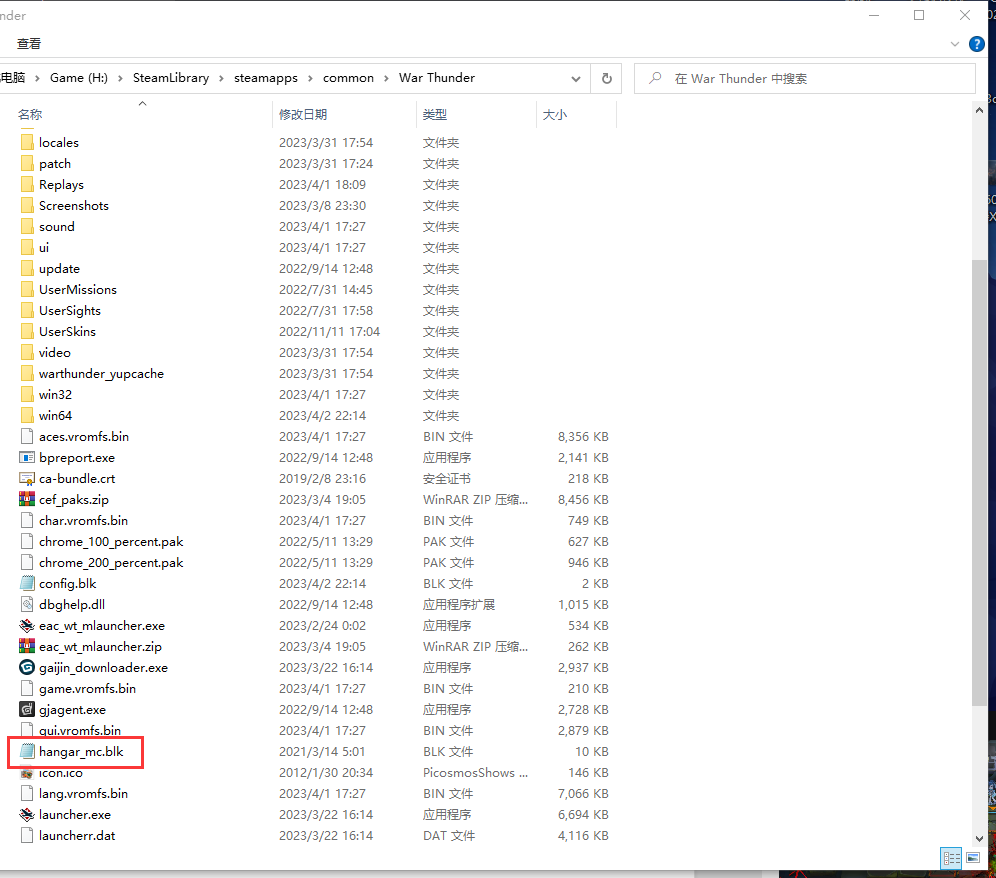This screenshot has width=996, height=878.
Task: Click the cef_paks.zip WinRAR archive icon
Action: pyautogui.click(x=27, y=499)
